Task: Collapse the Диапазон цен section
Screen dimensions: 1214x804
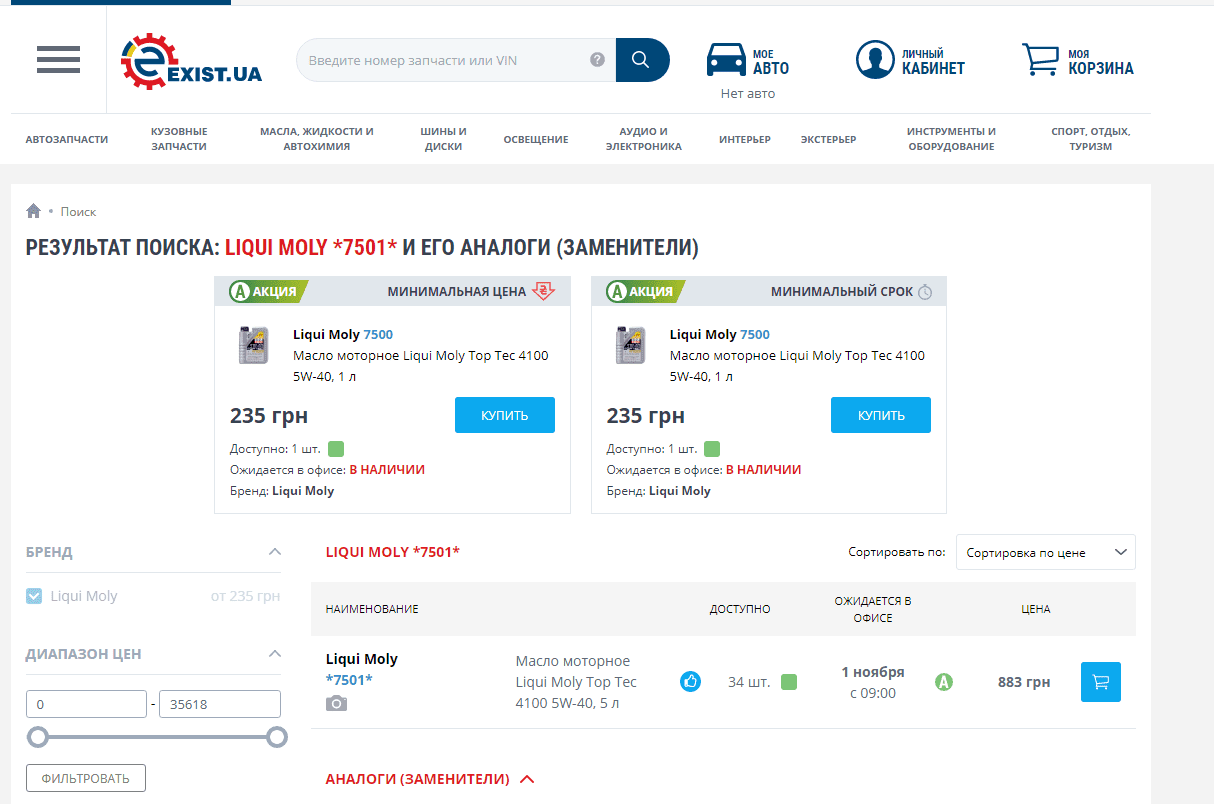Action: click(275, 654)
